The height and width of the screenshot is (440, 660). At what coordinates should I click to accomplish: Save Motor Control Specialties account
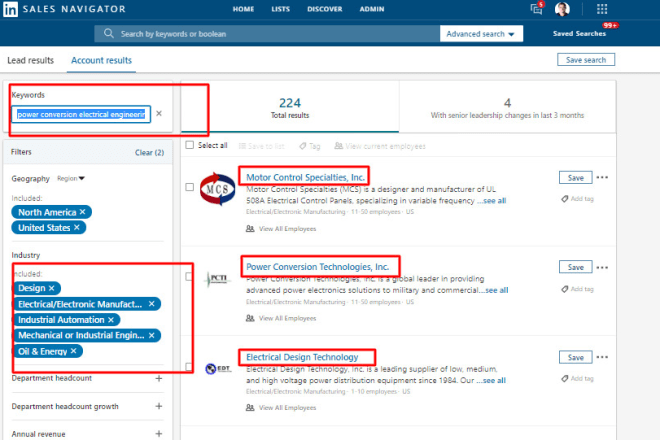[575, 178]
